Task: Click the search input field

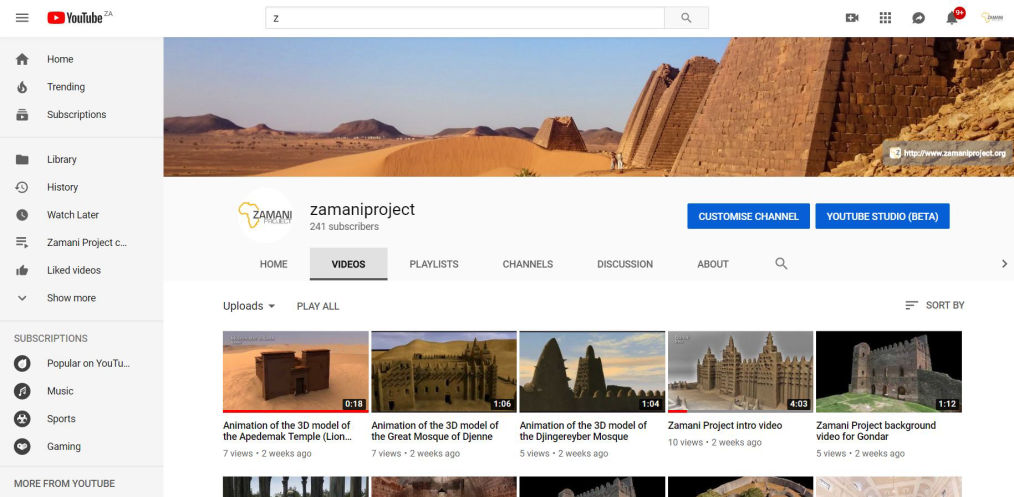Action: pos(465,18)
